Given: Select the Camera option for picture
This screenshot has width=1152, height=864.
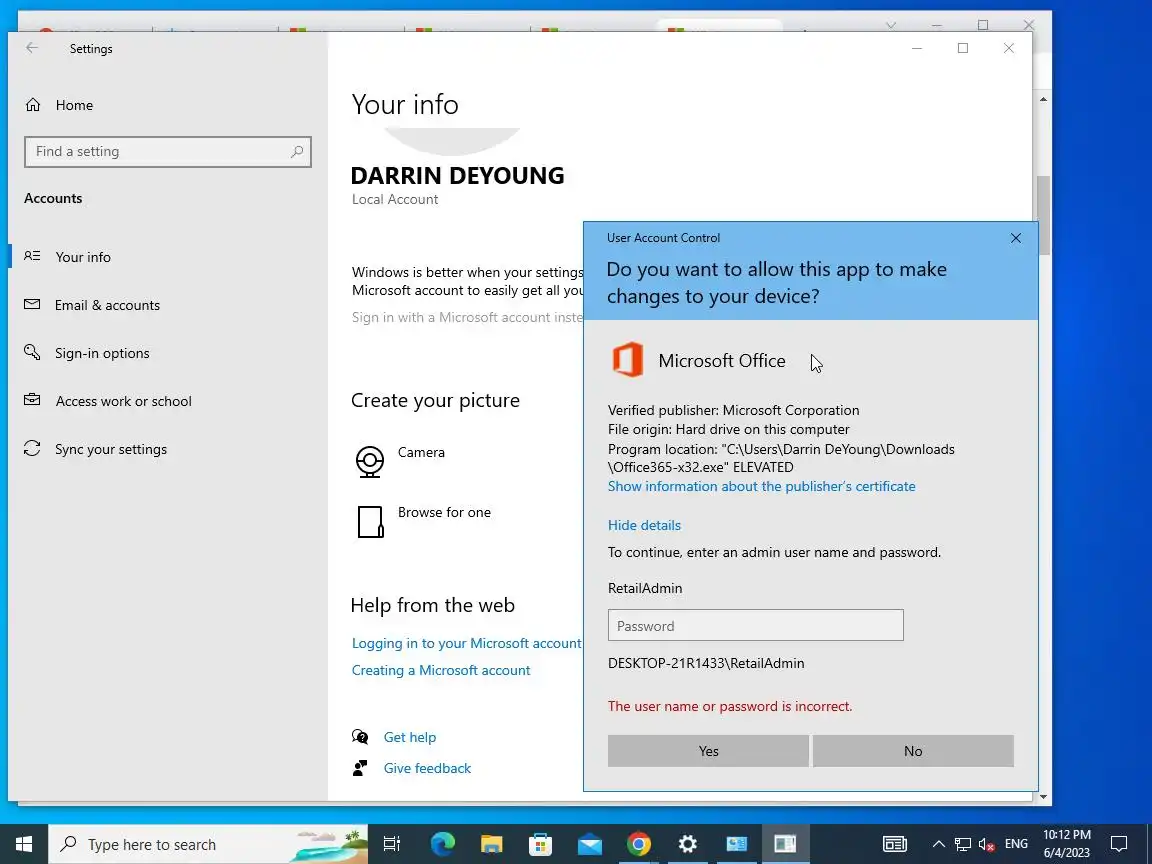Looking at the screenshot, I should tap(400, 462).
